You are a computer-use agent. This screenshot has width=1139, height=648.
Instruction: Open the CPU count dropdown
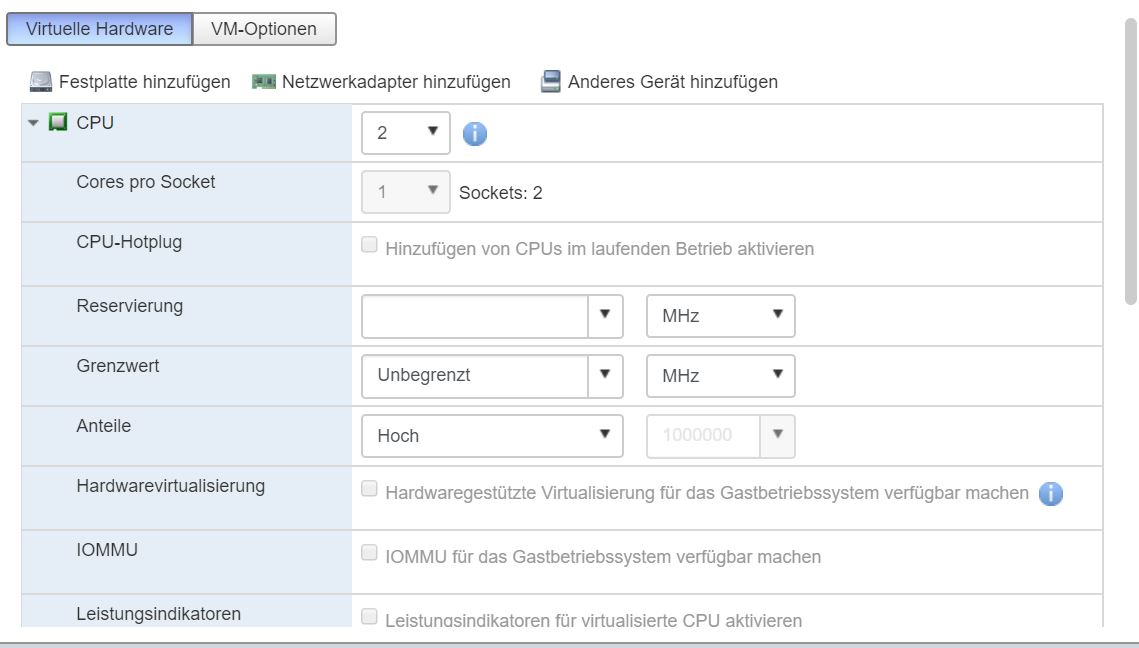pyautogui.click(x=406, y=133)
